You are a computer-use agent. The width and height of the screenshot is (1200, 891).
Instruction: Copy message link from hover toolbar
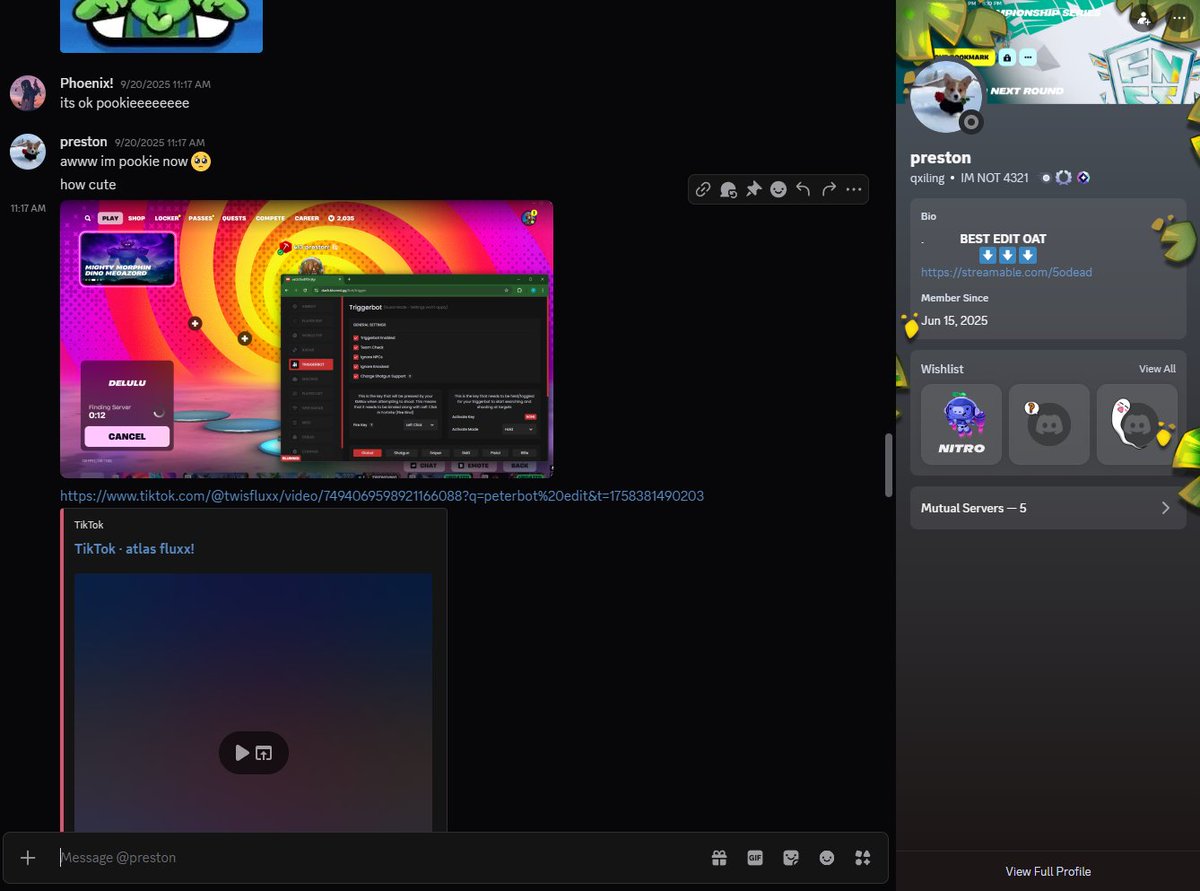coord(703,189)
